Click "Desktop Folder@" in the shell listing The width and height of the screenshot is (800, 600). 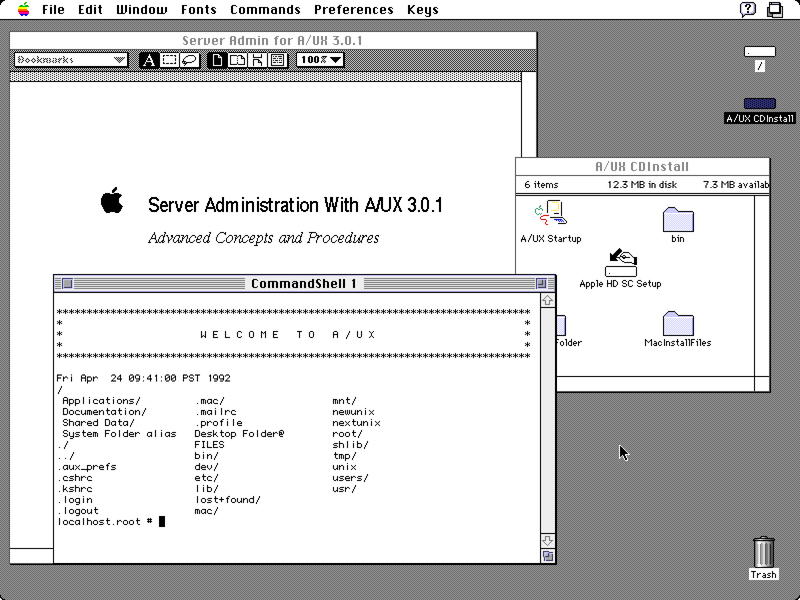(x=239, y=434)
